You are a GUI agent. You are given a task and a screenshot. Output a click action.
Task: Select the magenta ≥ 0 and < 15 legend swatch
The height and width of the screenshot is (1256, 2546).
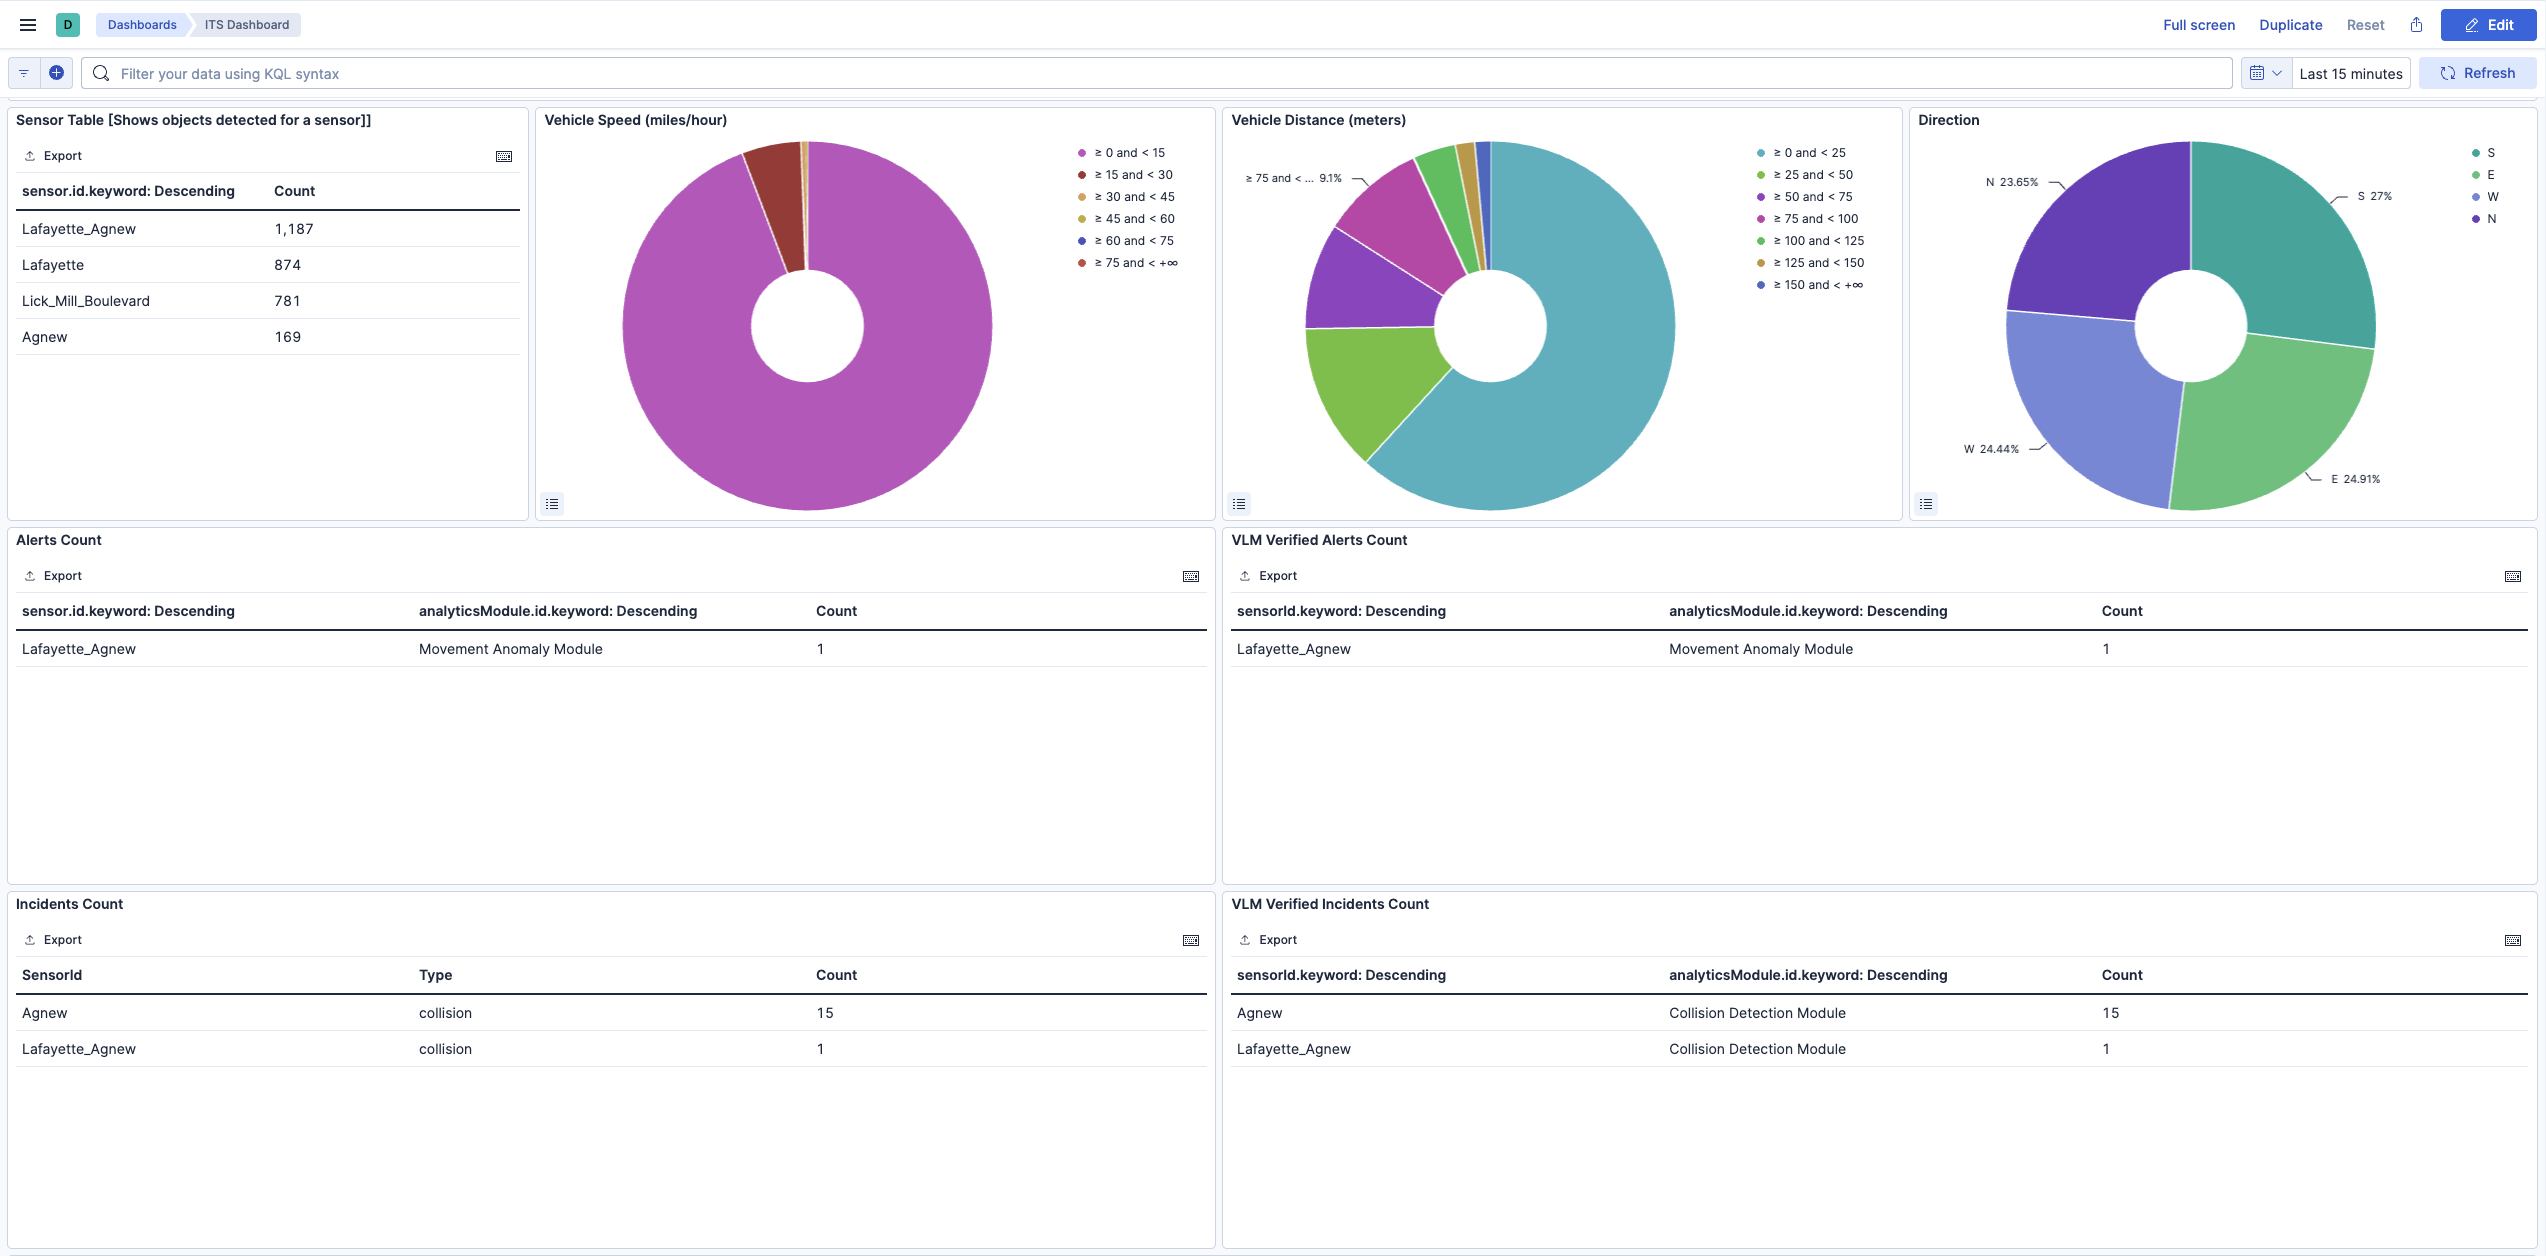click(x=1080, y=152)
